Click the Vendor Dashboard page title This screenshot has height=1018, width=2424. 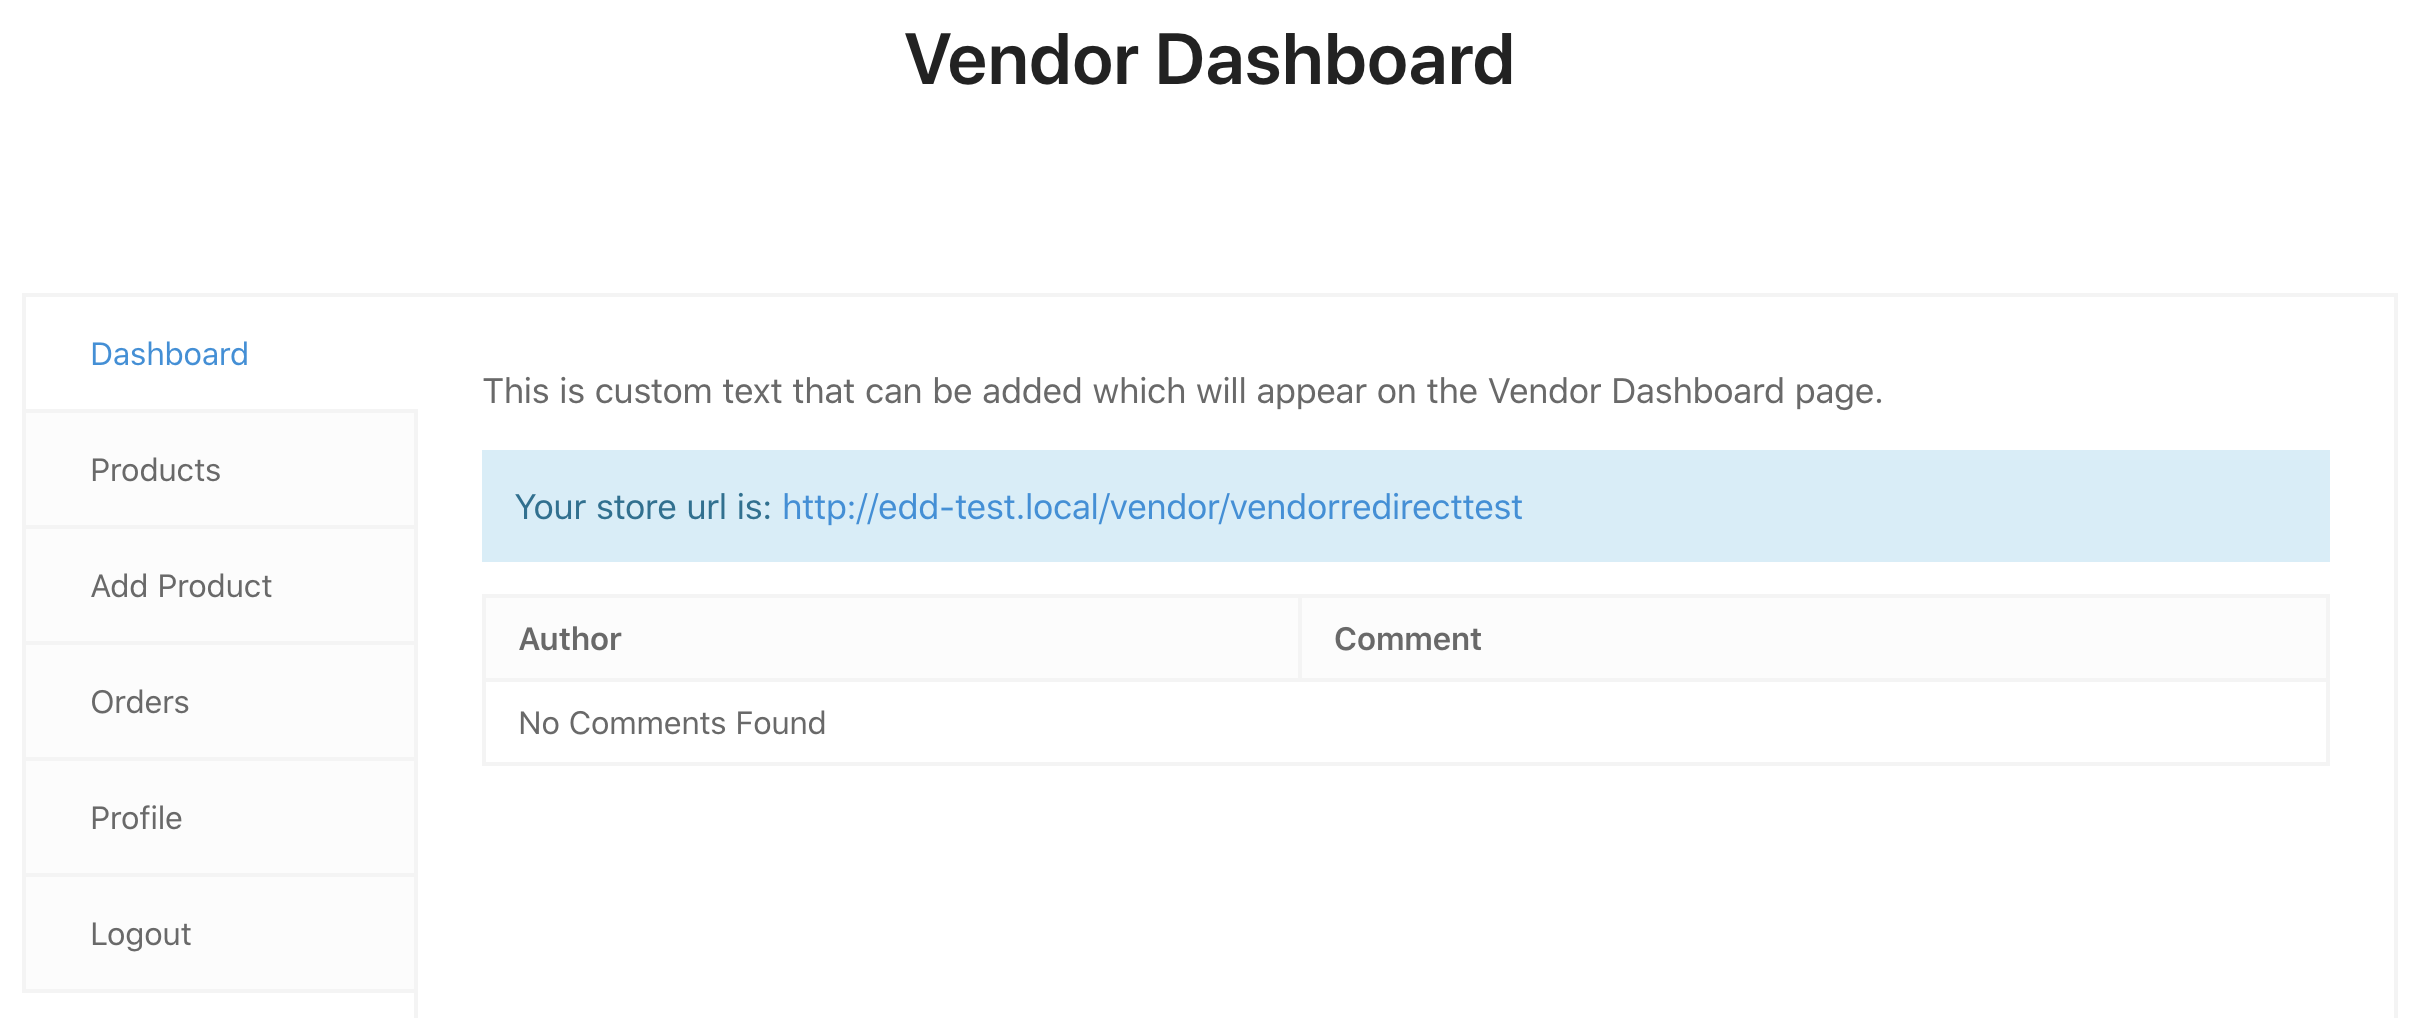coord(1209,60)
